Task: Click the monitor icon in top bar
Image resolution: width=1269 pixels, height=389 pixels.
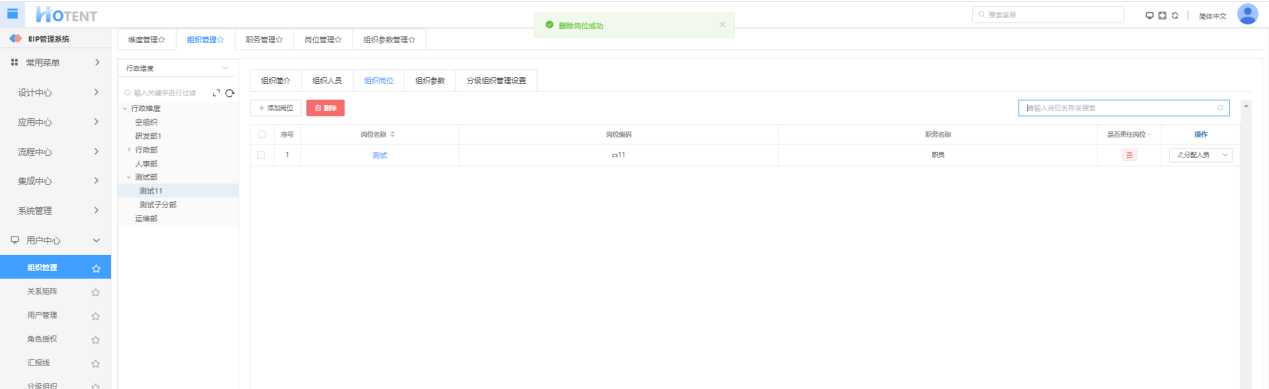Action: point(1150,15)
